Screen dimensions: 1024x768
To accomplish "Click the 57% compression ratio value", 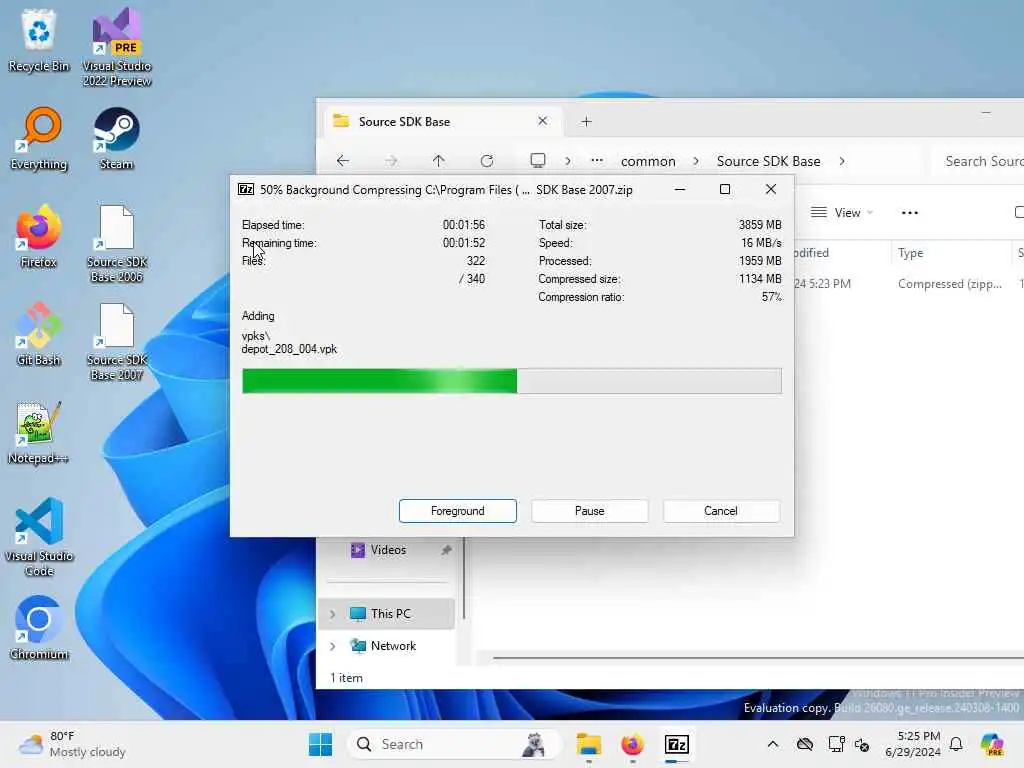I will (772, 296).
